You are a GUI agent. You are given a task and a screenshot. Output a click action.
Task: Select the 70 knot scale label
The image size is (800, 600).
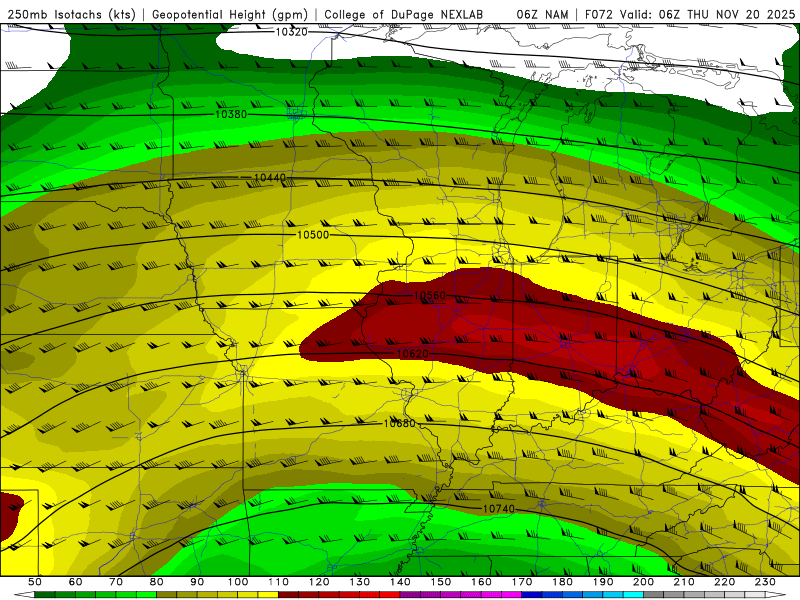click(116, 582)
